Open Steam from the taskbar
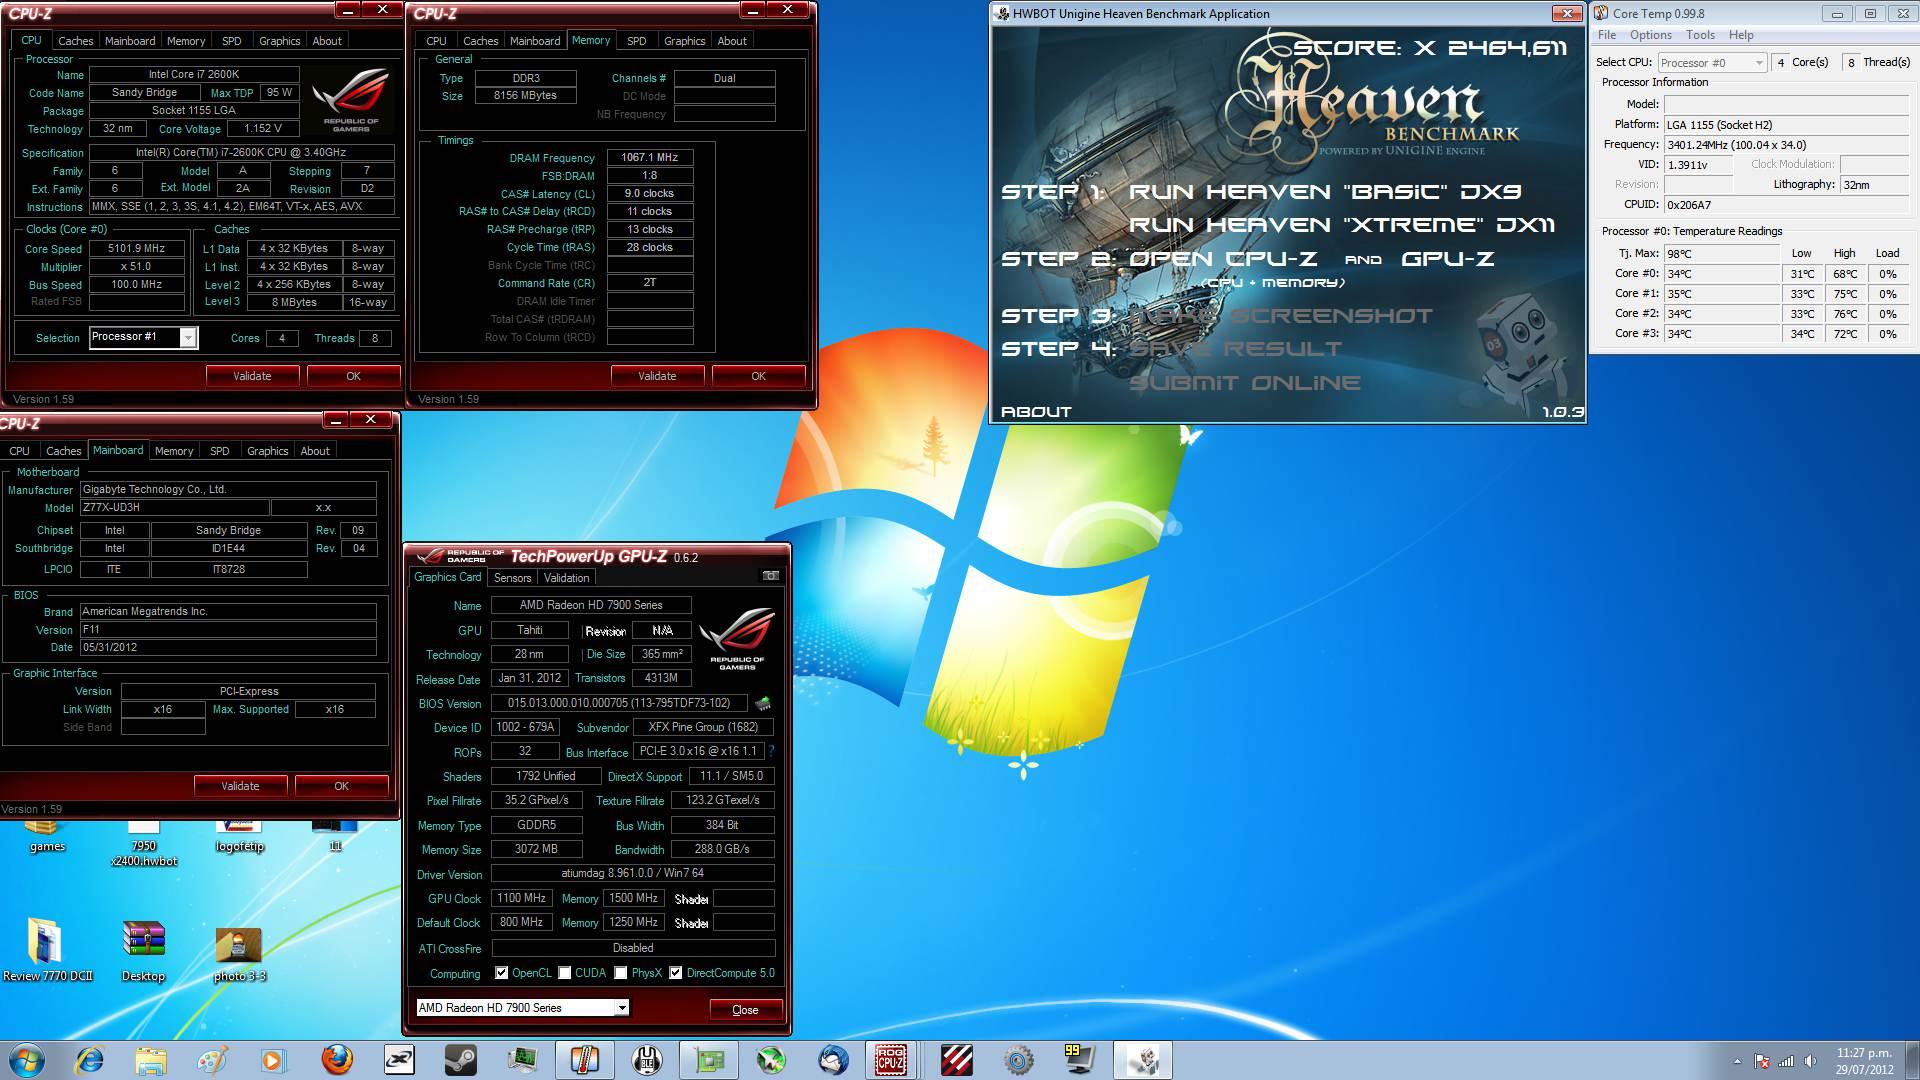The image size is (1920, 1080). coord(461,1059)
